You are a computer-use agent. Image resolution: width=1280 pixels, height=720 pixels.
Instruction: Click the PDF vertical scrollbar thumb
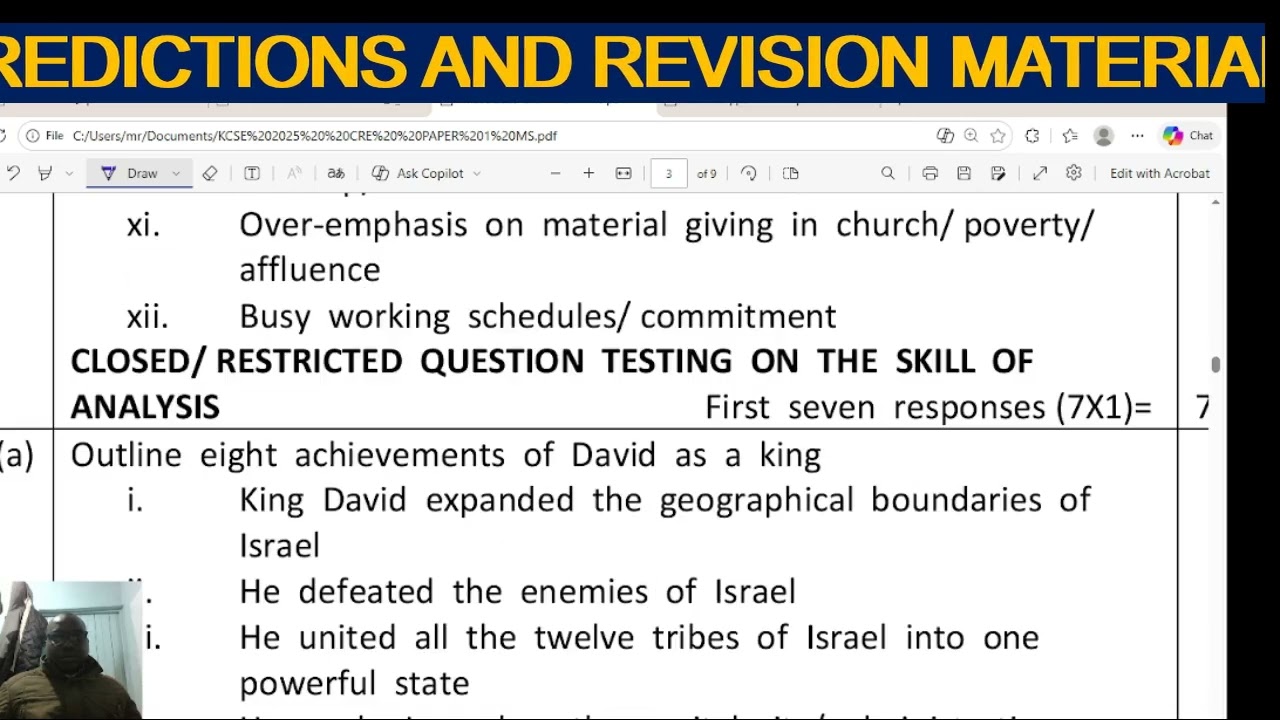click(1215, 365)
